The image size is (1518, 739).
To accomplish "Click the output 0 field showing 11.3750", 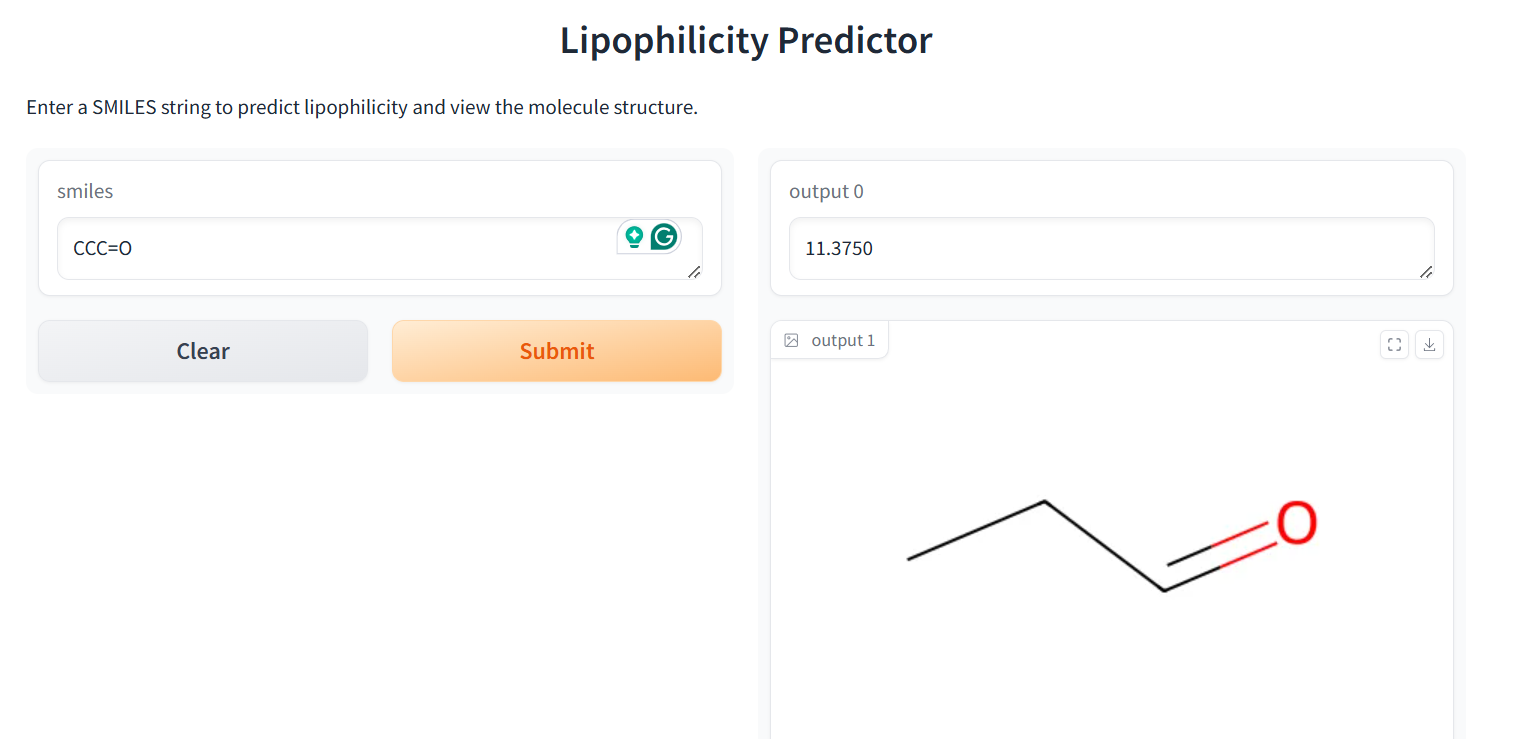I will 1100,248.
